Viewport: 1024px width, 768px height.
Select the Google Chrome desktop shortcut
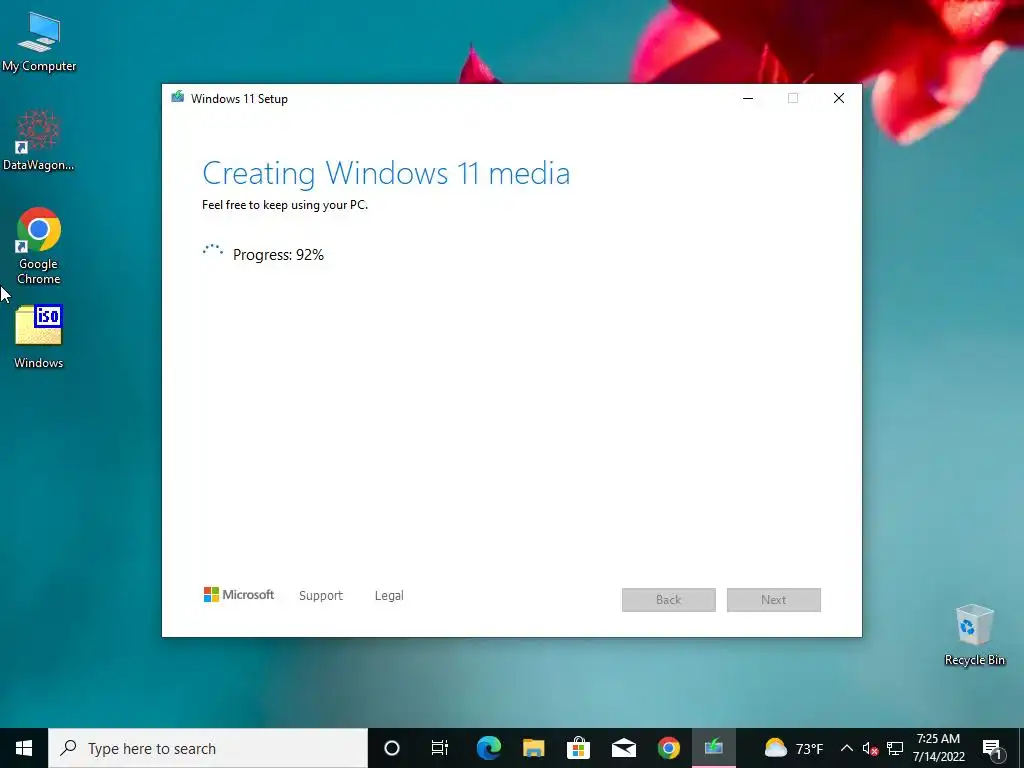point(39,246)
